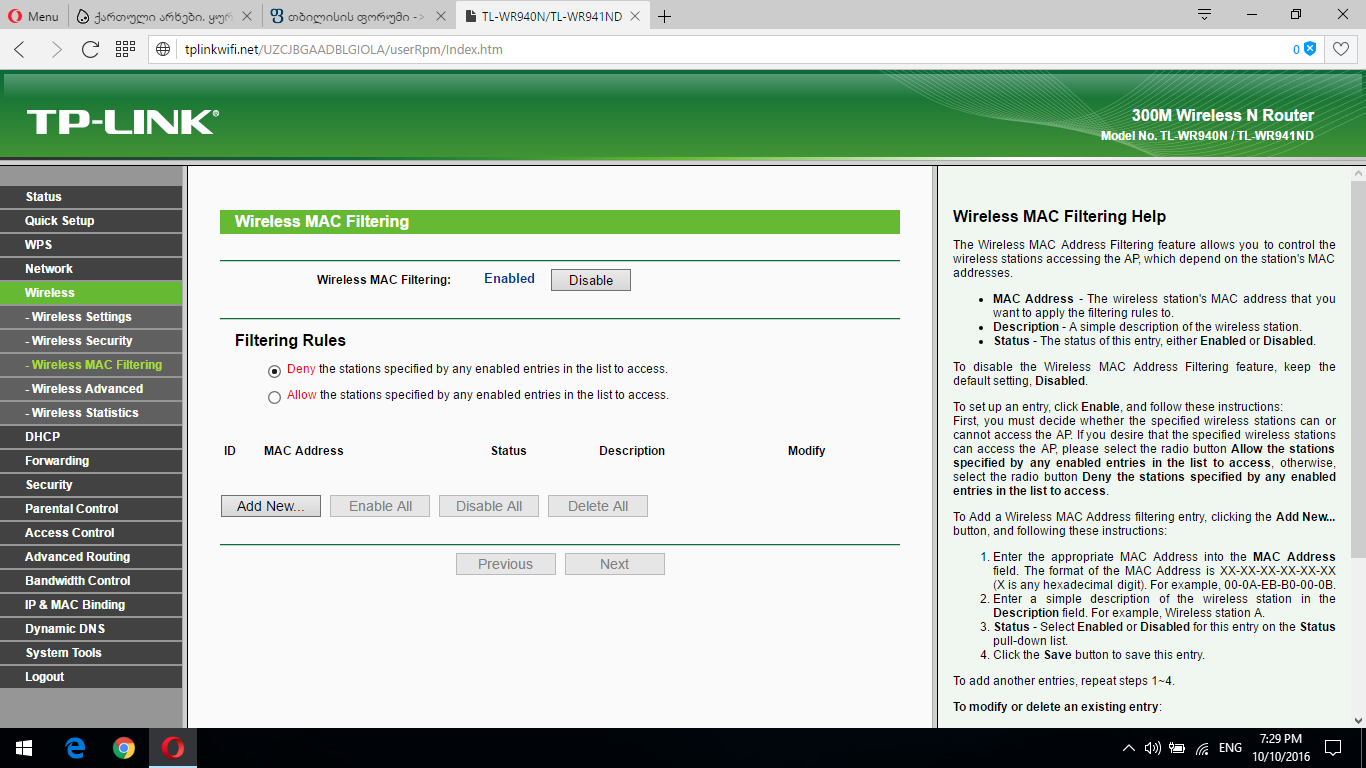Open the Forwarding menu section
1366x768 pixels.
tap(91, 461)
